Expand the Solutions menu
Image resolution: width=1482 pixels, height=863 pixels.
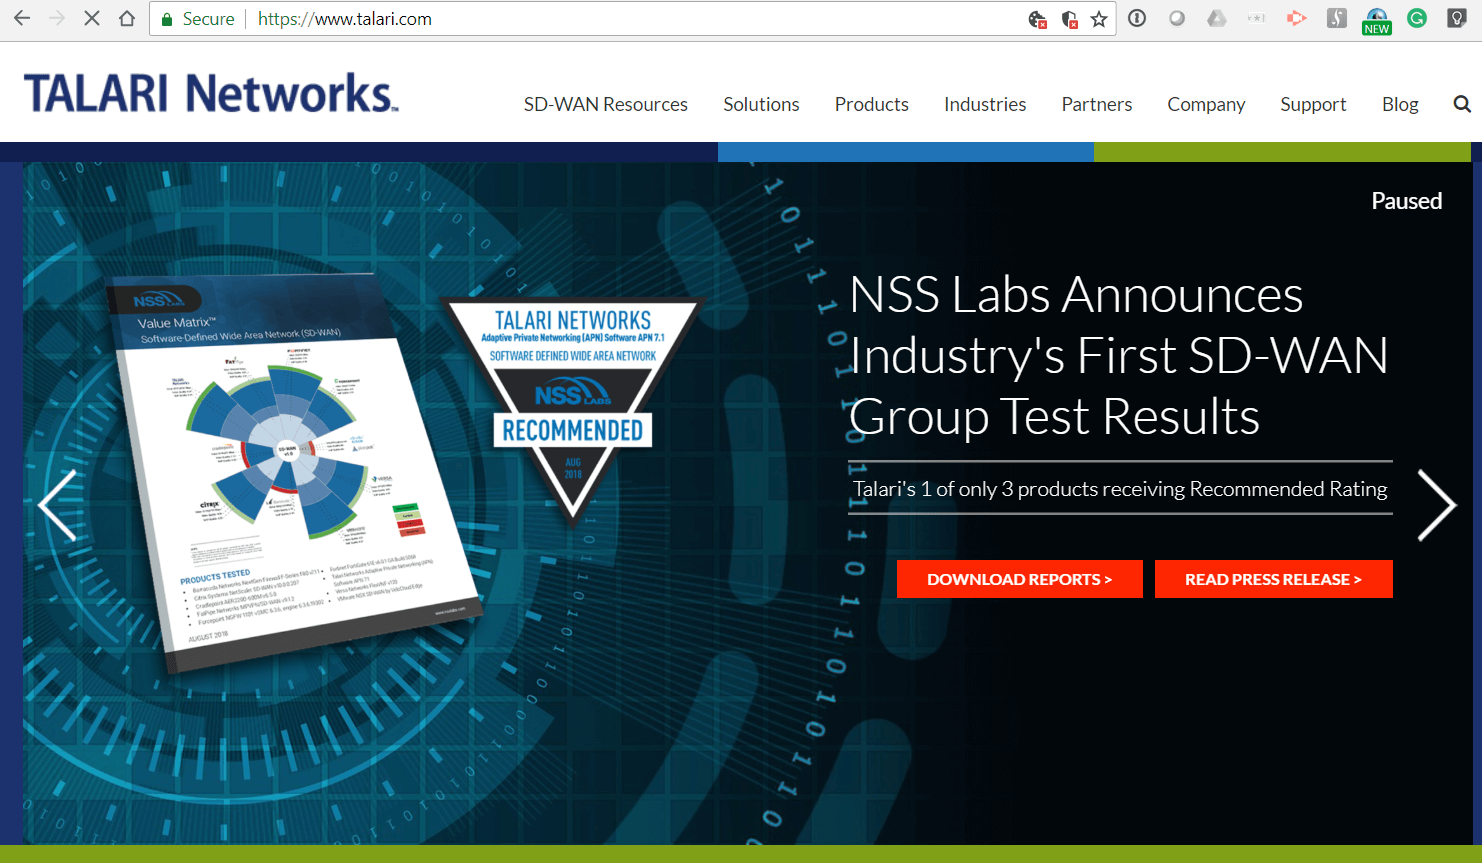[x=761, y=104]
